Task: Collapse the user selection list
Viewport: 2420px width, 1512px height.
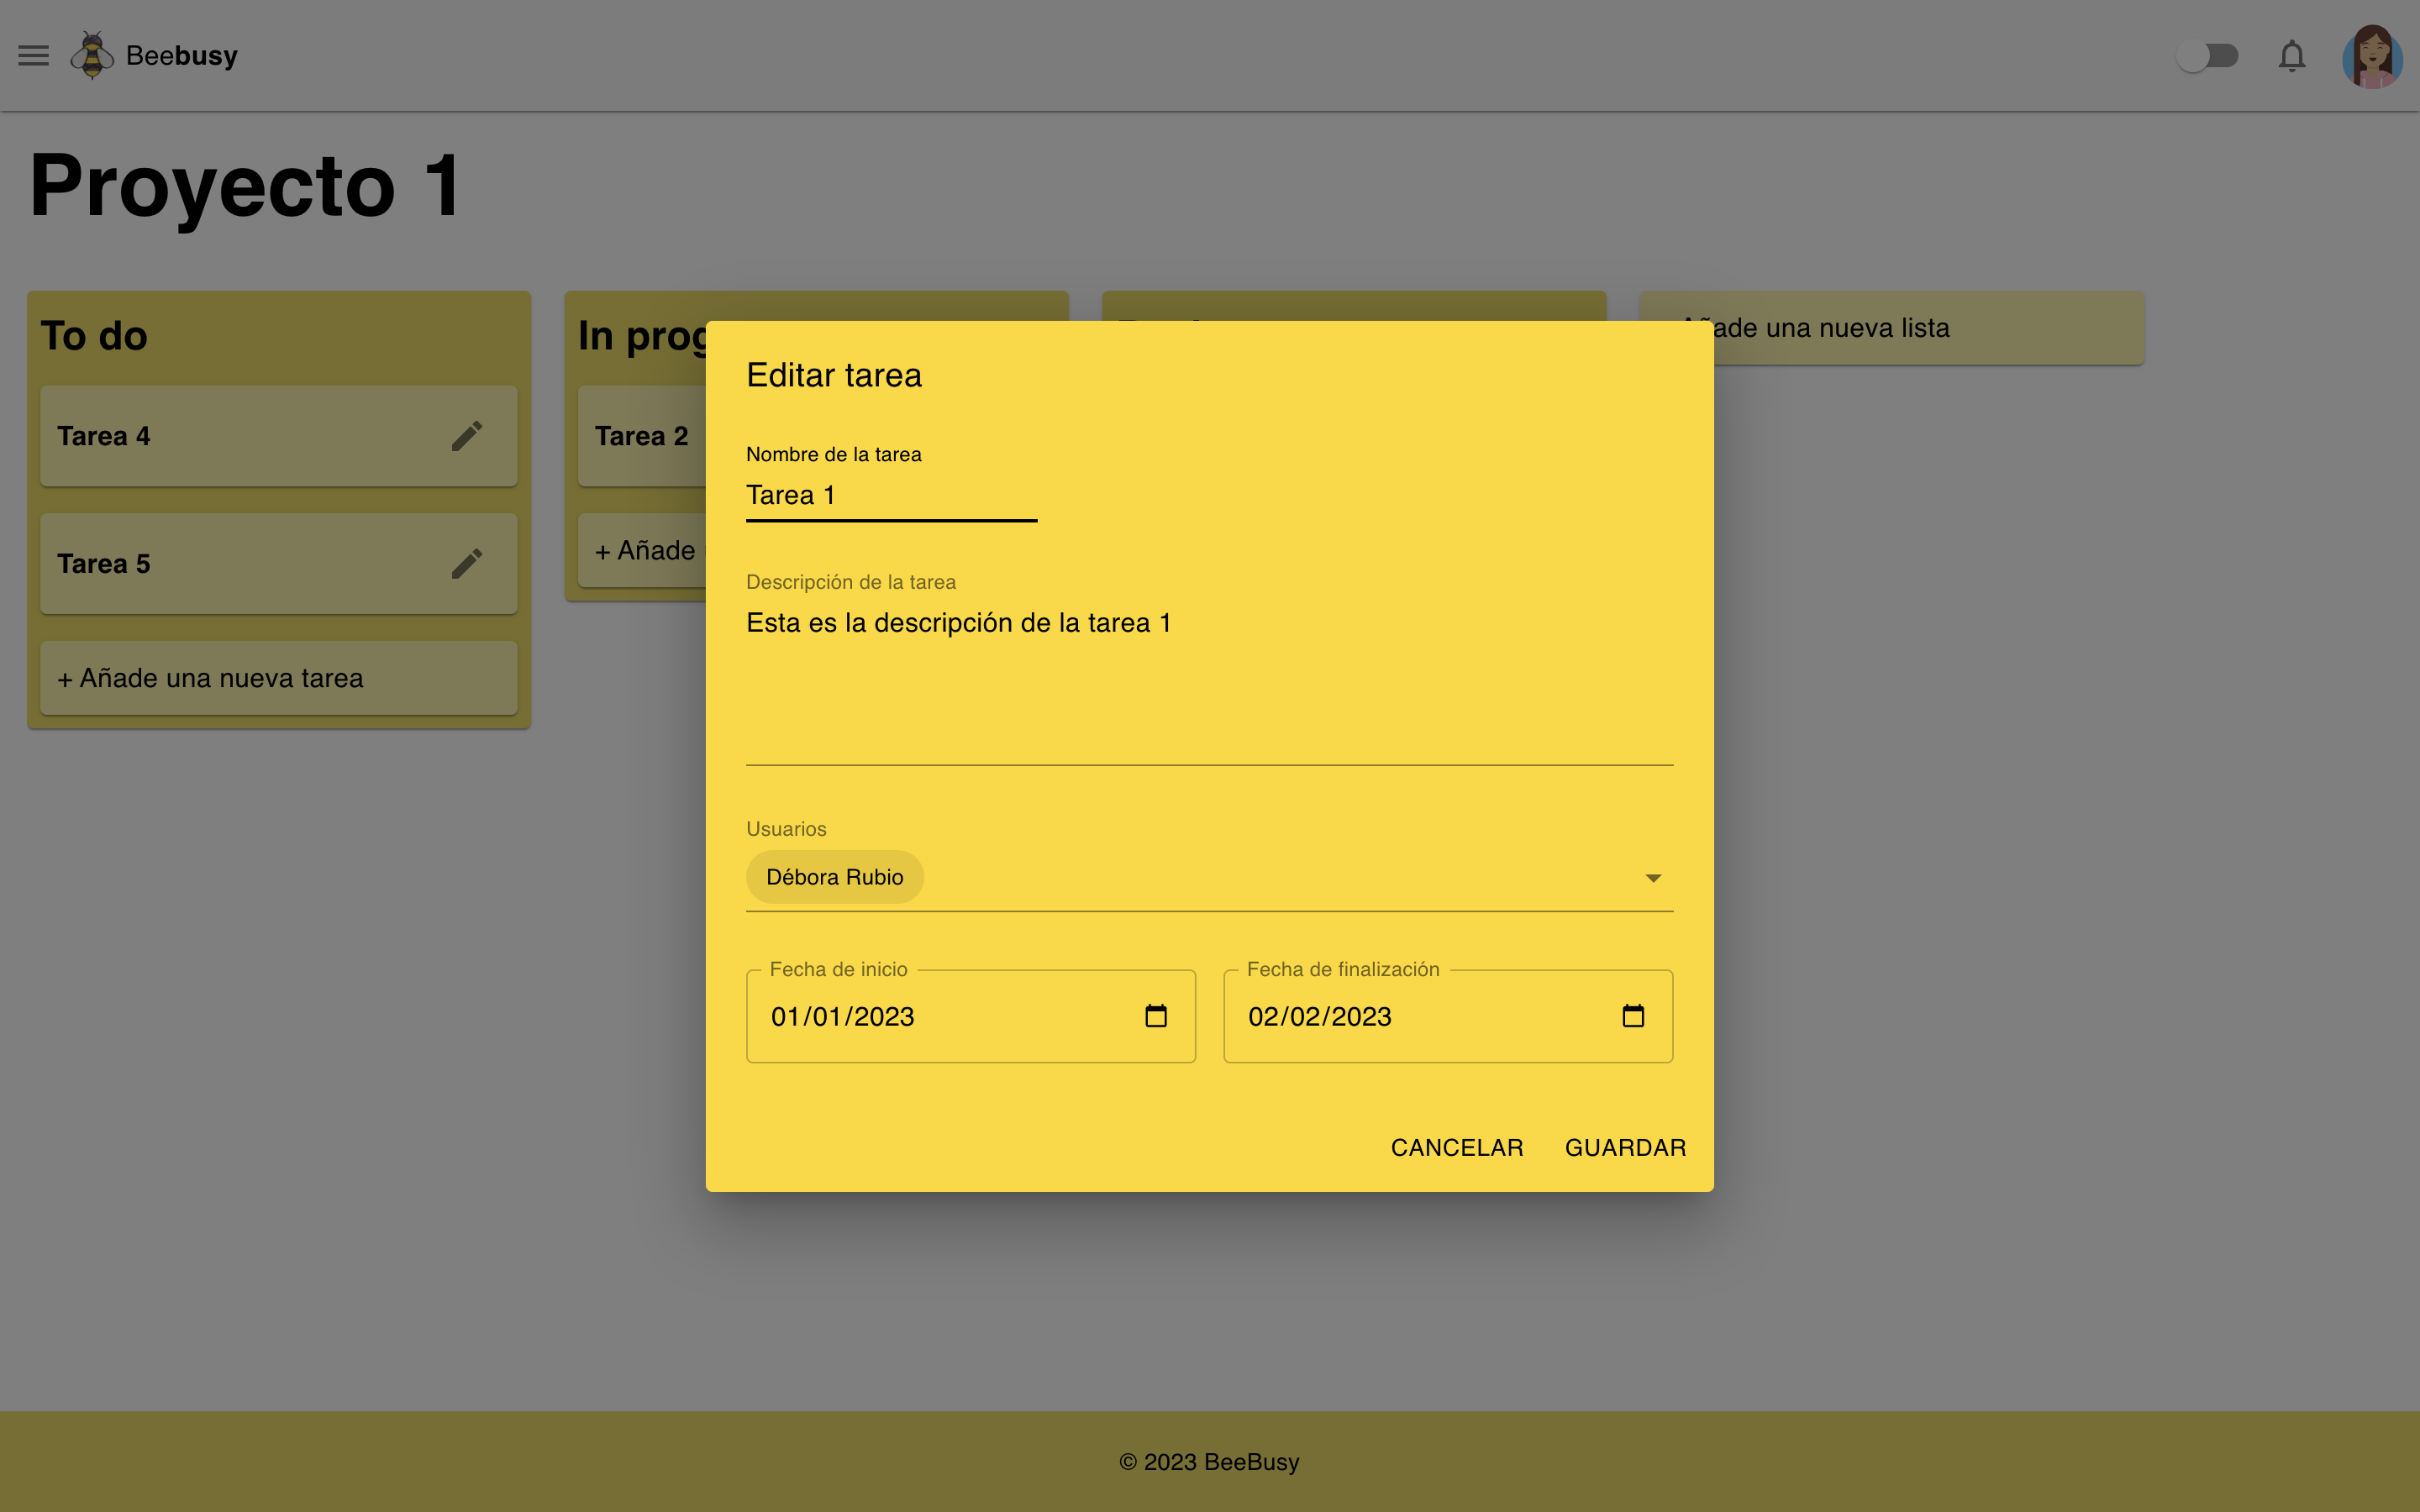Action: tap(1654, 877)
